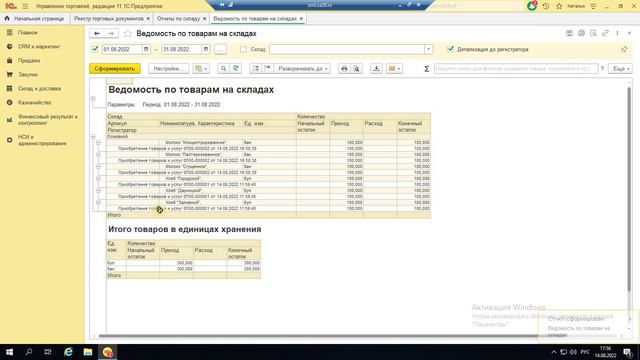
Task: Open the Закупки section
Action: click(x=28, y=75)
